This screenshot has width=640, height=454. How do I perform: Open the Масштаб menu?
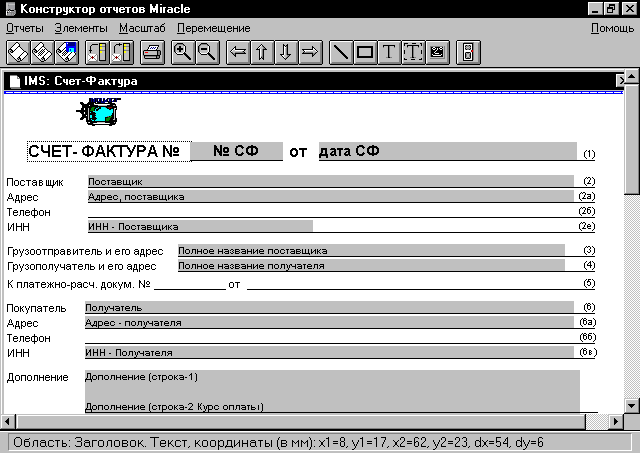pyautogui.click(x=142, y=28)
